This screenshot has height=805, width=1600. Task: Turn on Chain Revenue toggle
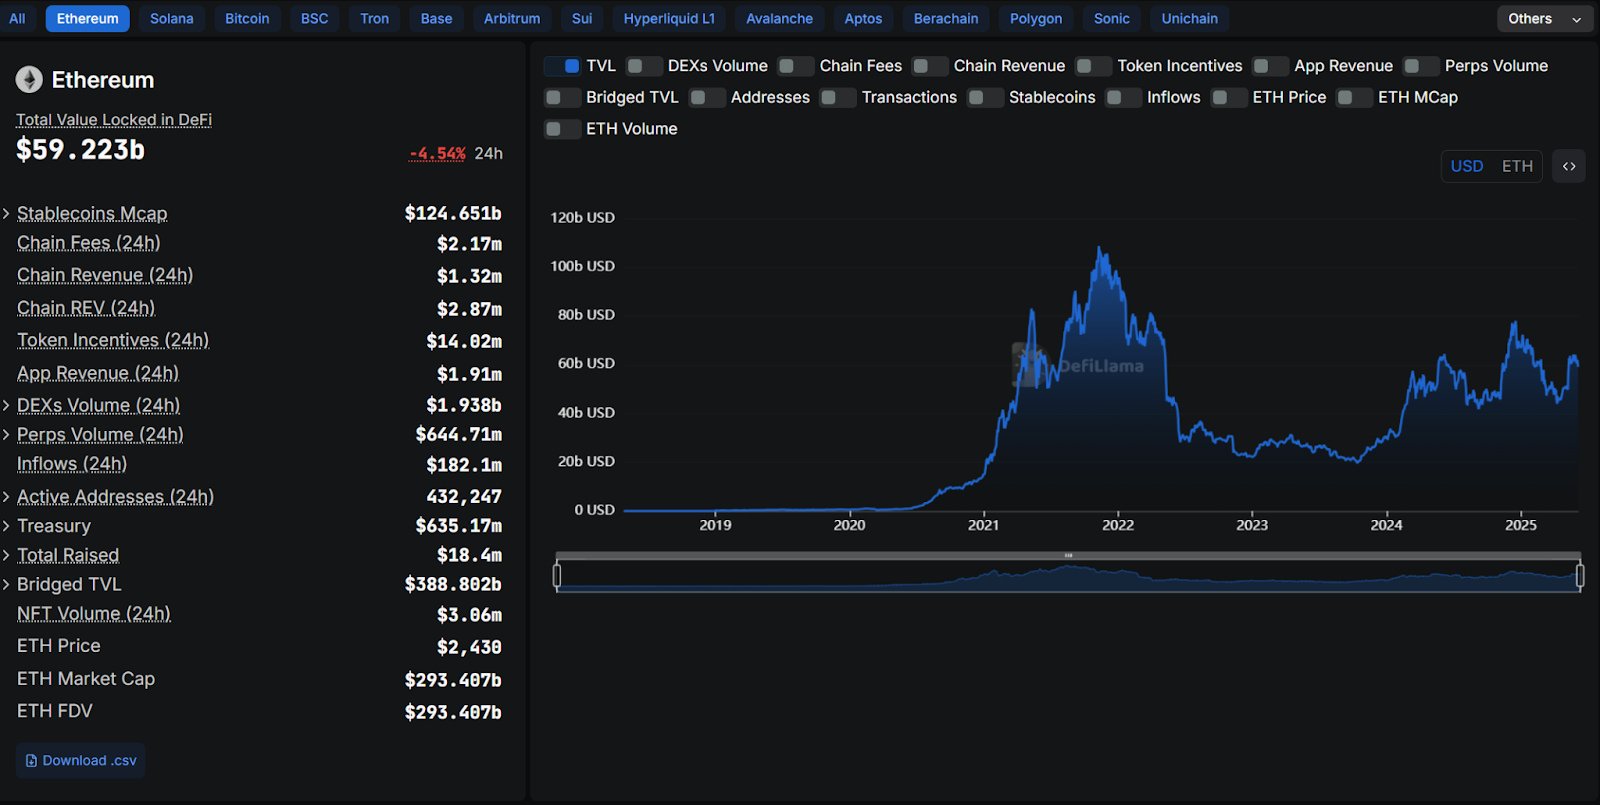pyautogui.click(x=930, y=66)
